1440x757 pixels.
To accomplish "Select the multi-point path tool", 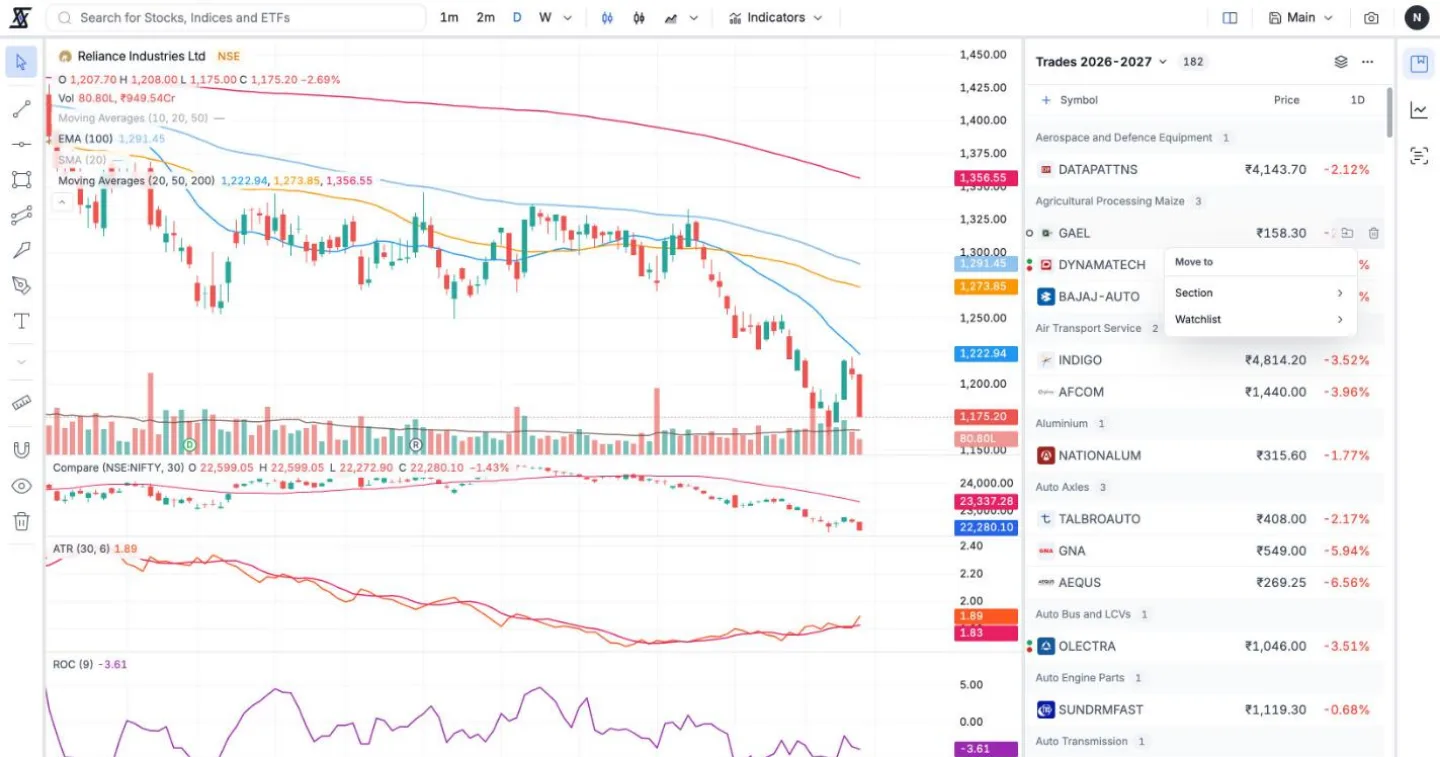I will tap(21, 215).
